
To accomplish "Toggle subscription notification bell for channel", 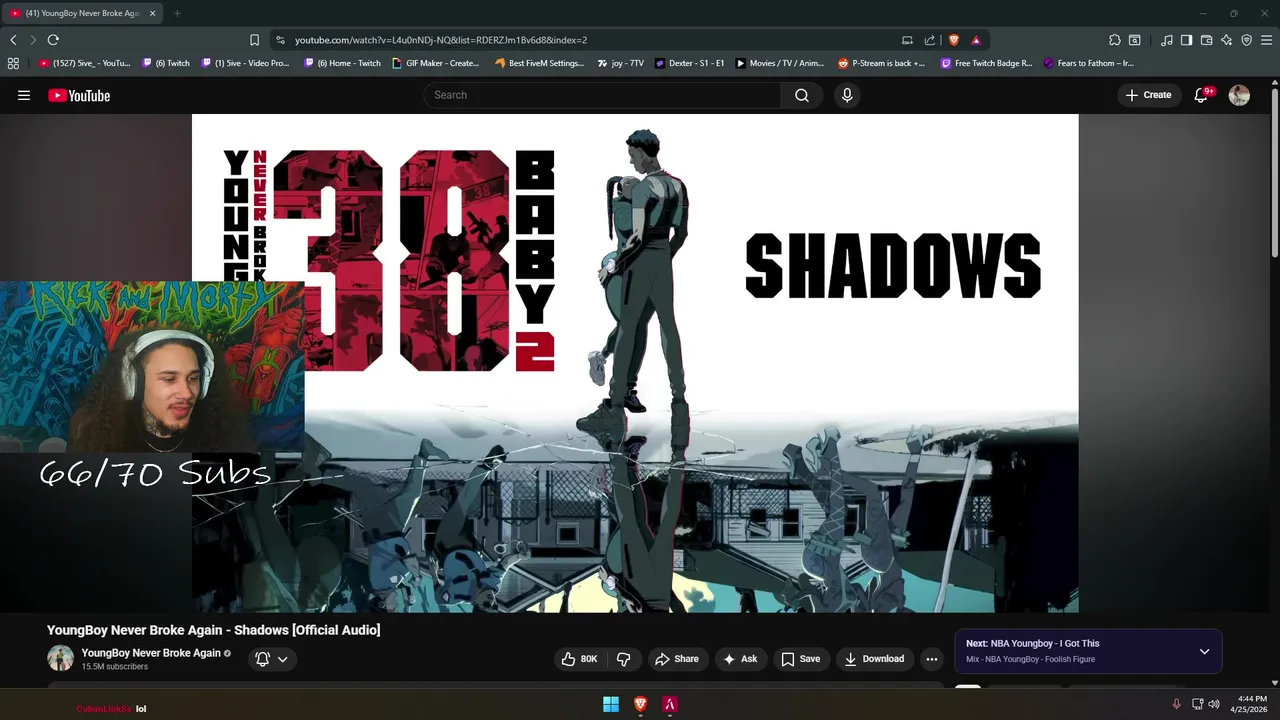I will pos(271,659).
